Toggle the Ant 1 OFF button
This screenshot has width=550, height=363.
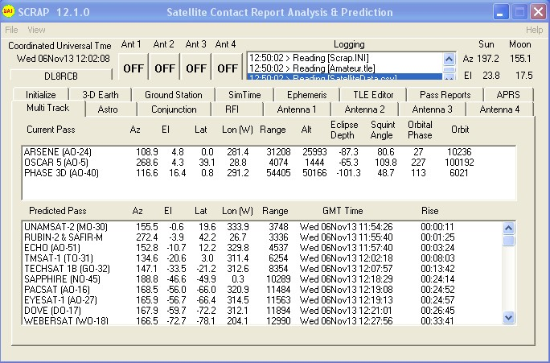click(133, 67)
